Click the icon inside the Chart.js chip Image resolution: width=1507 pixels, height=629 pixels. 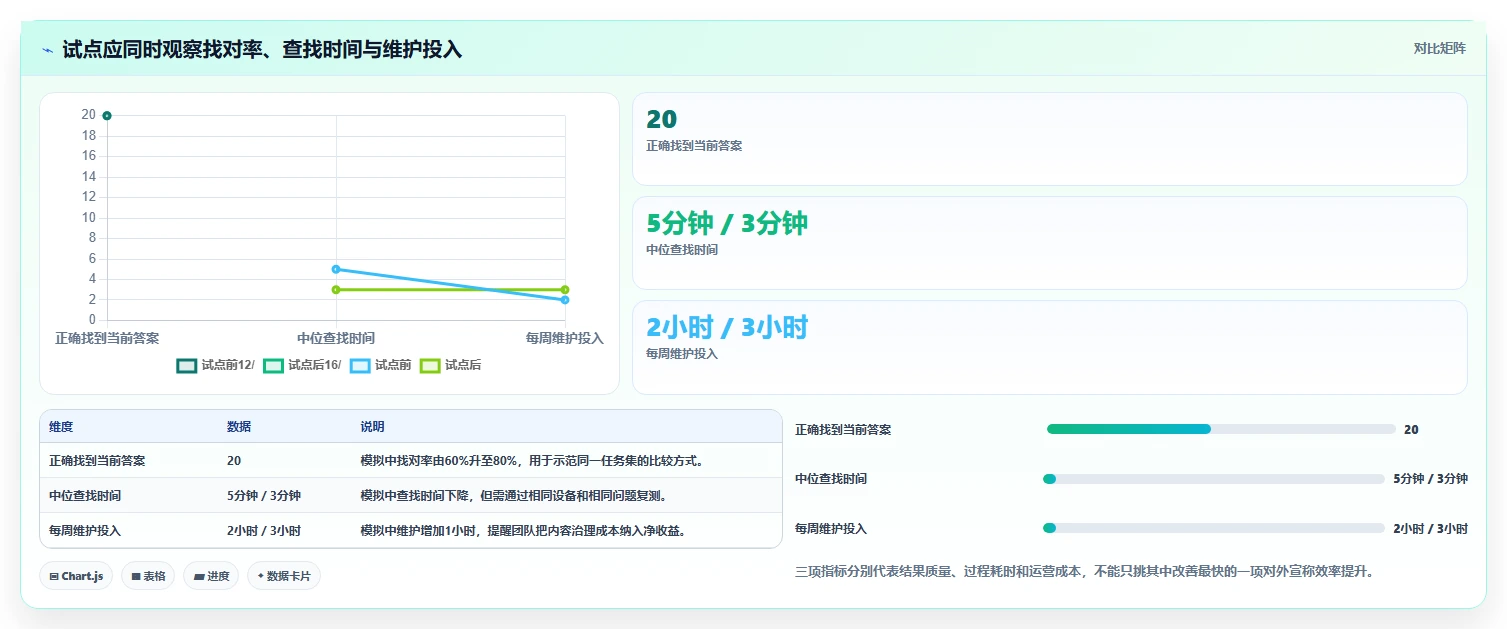point(54,577)
